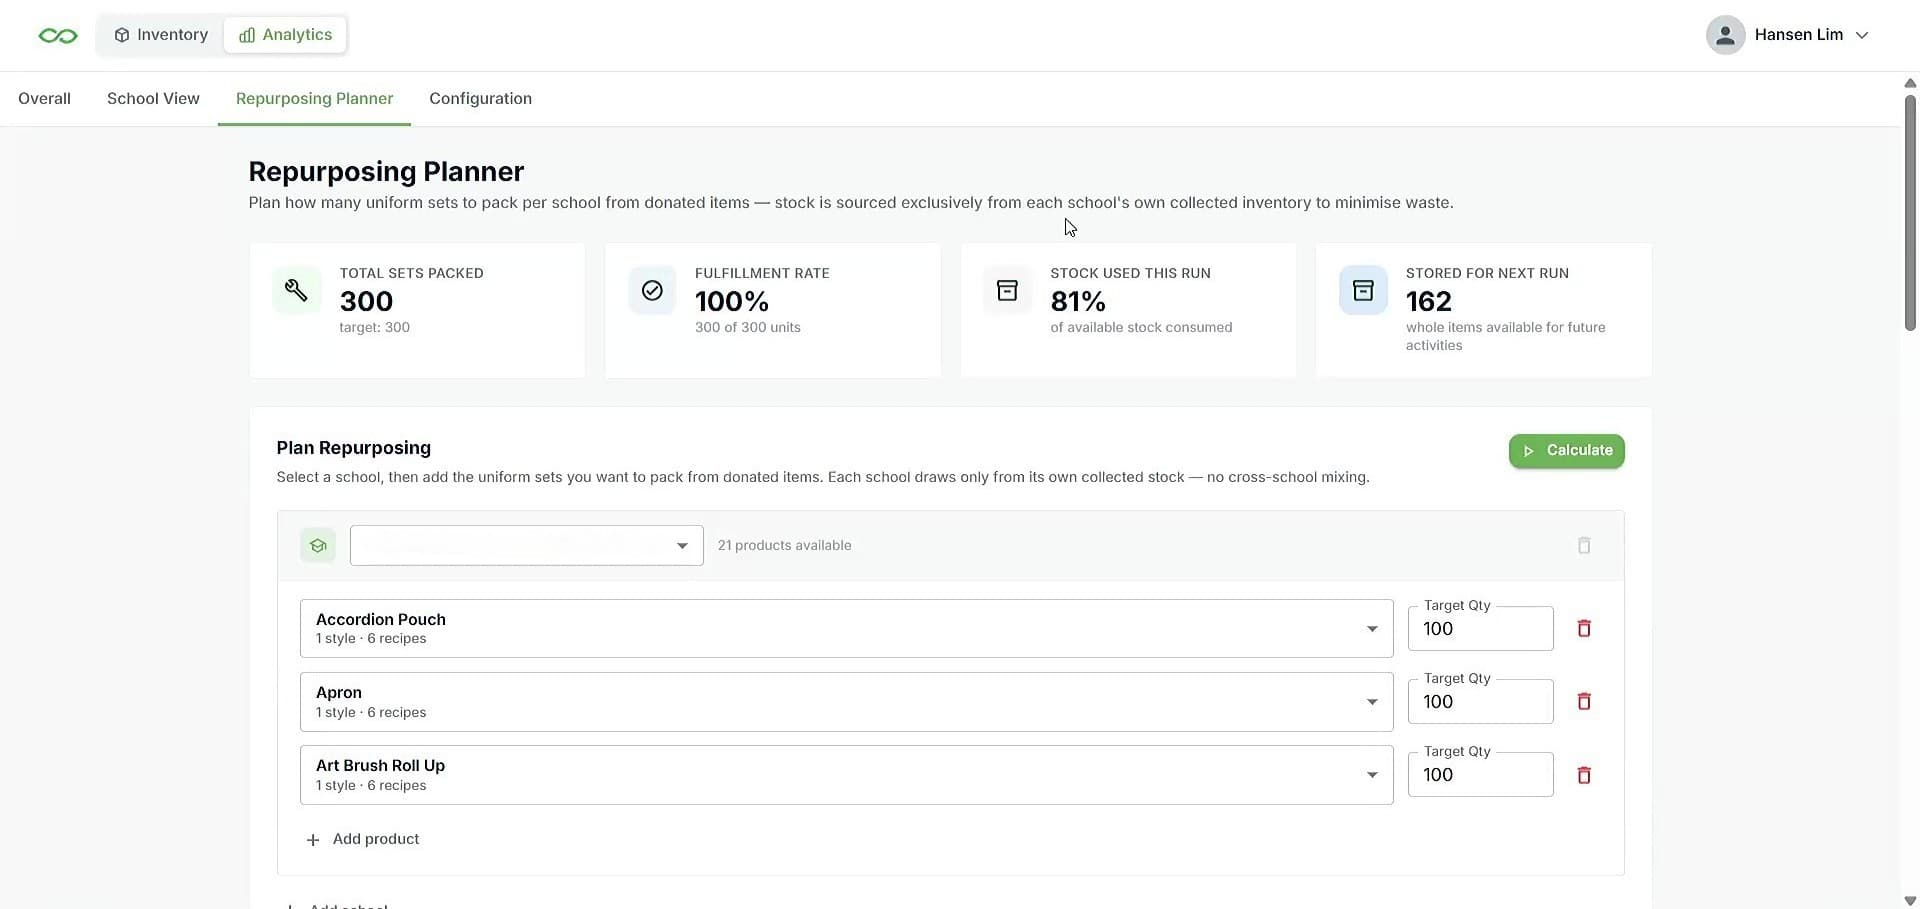This screenshot has height=909, width=1920.
Task: Switch to the Overall tab
Action: pos(44,98)
